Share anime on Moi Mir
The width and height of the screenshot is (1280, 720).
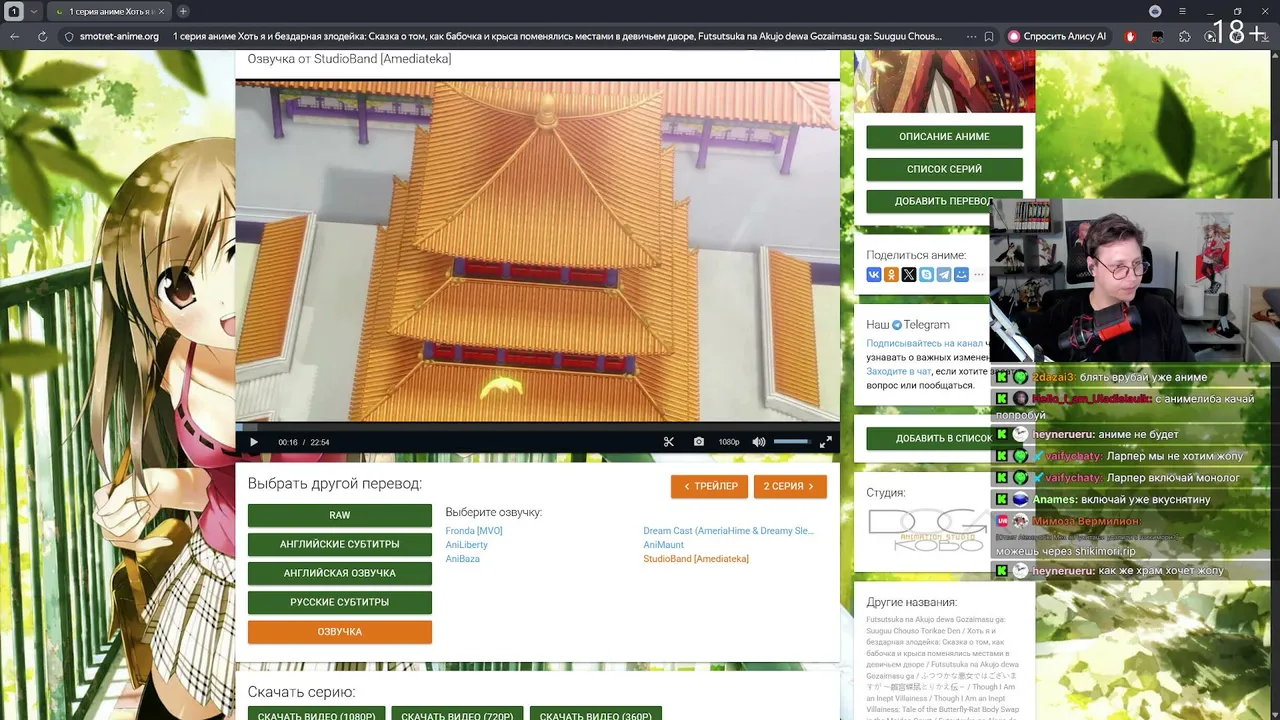[x=961, y=275]
